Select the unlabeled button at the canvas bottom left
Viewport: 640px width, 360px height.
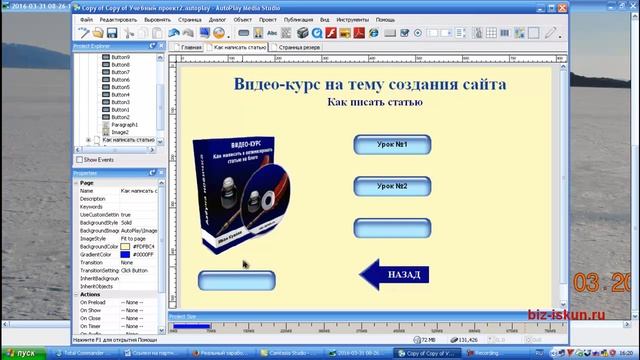coord(237,281)
